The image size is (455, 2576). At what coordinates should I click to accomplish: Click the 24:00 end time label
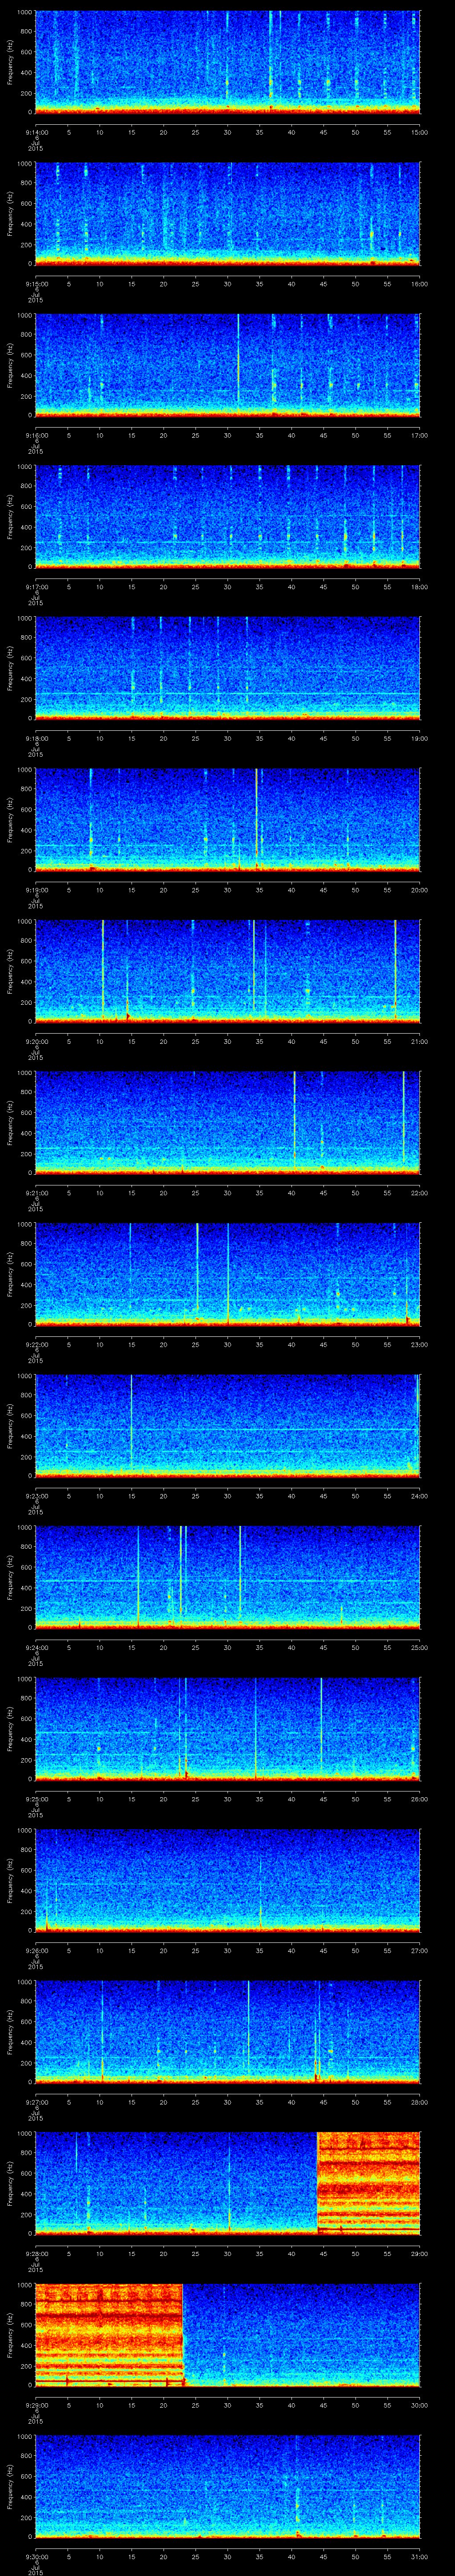(419, 1496)
